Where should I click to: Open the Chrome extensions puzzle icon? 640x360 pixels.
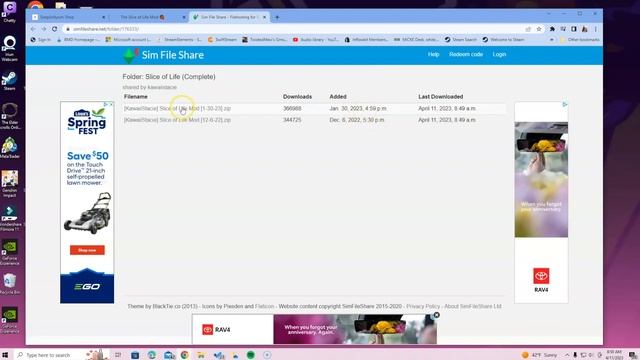coord(552,29)
